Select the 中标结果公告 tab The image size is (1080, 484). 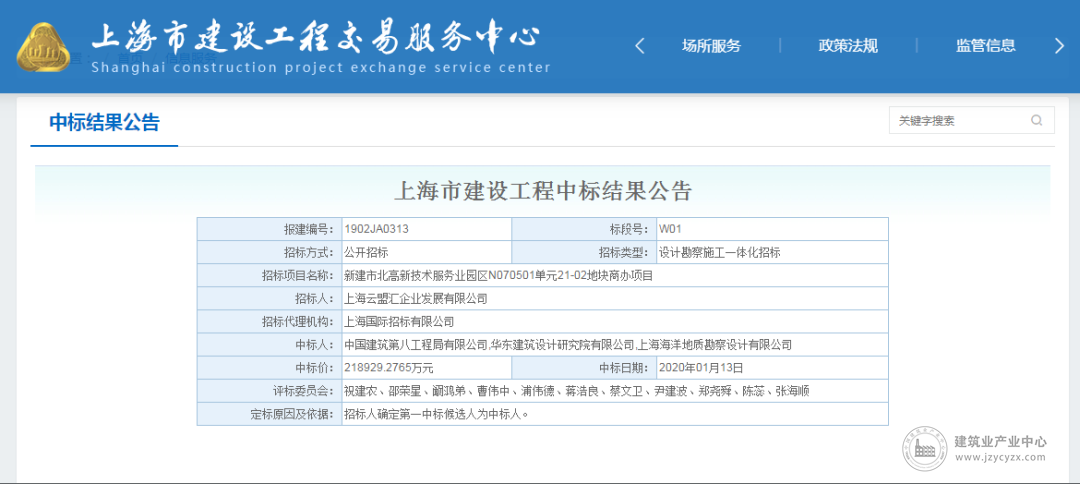click(x=105, y=123)
